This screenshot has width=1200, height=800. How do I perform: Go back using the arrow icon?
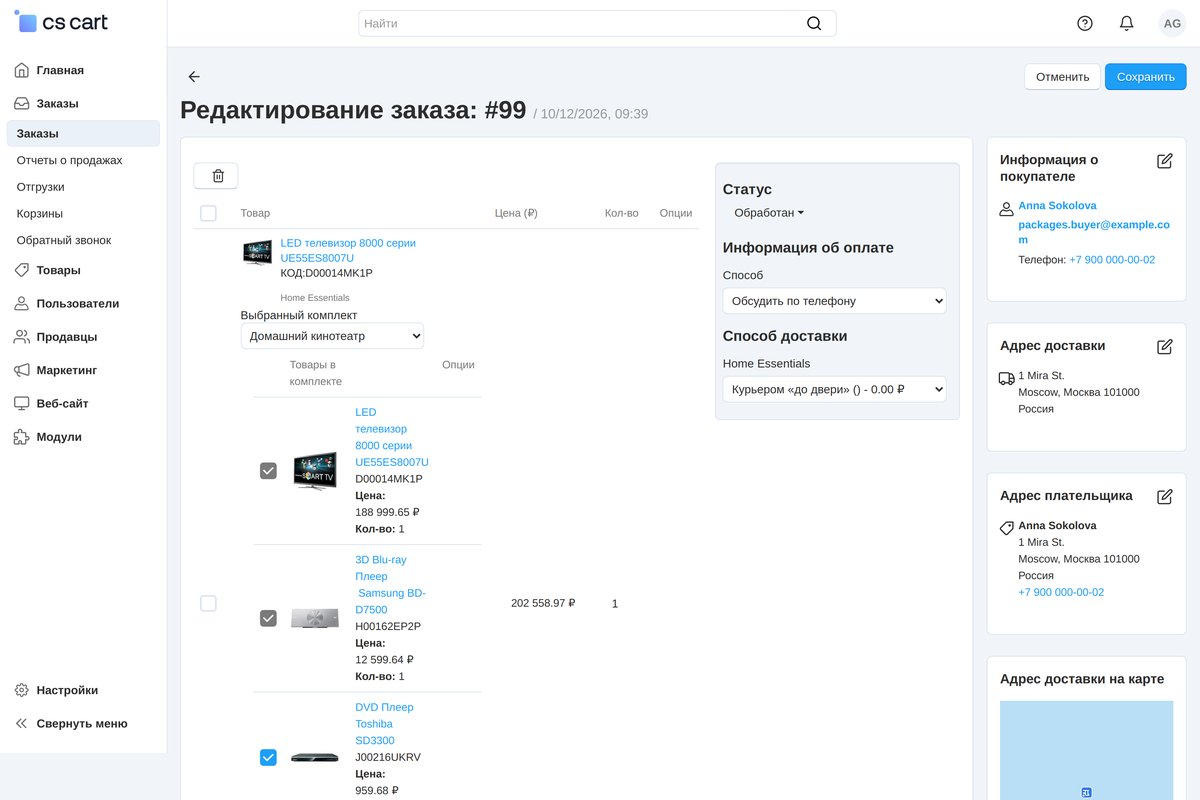(x=194, y=77)
